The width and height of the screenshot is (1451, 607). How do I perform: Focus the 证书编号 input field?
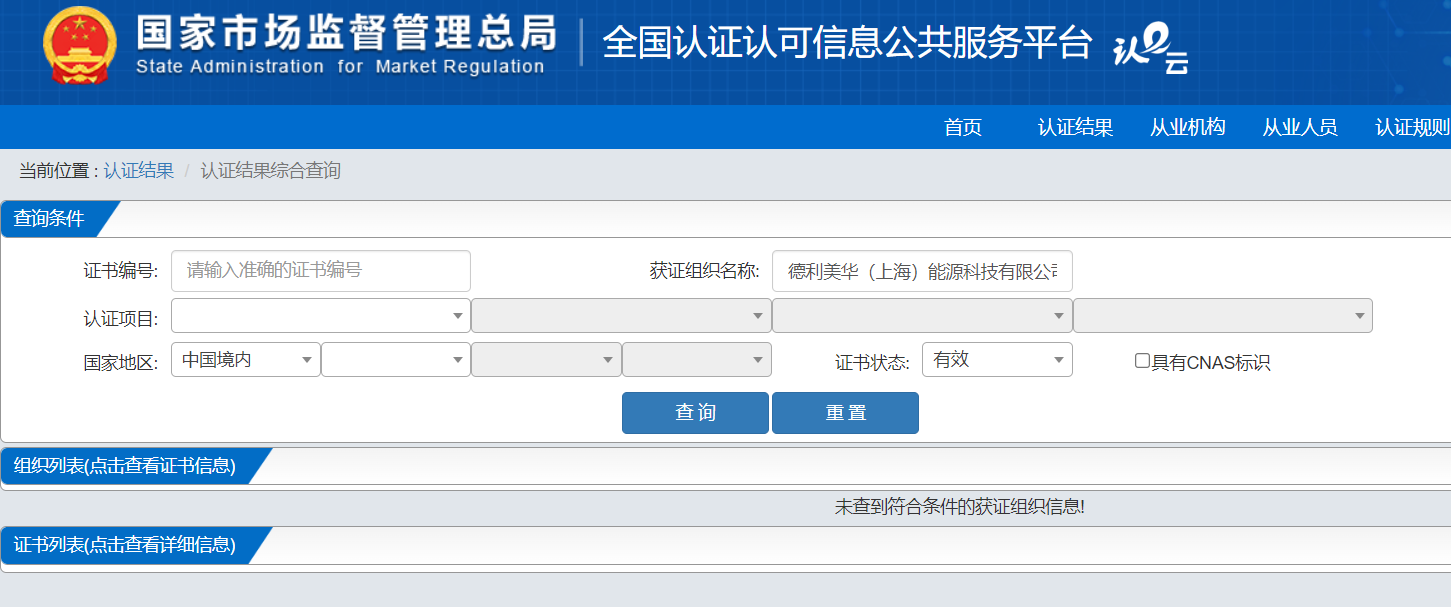tap(321, 271)
